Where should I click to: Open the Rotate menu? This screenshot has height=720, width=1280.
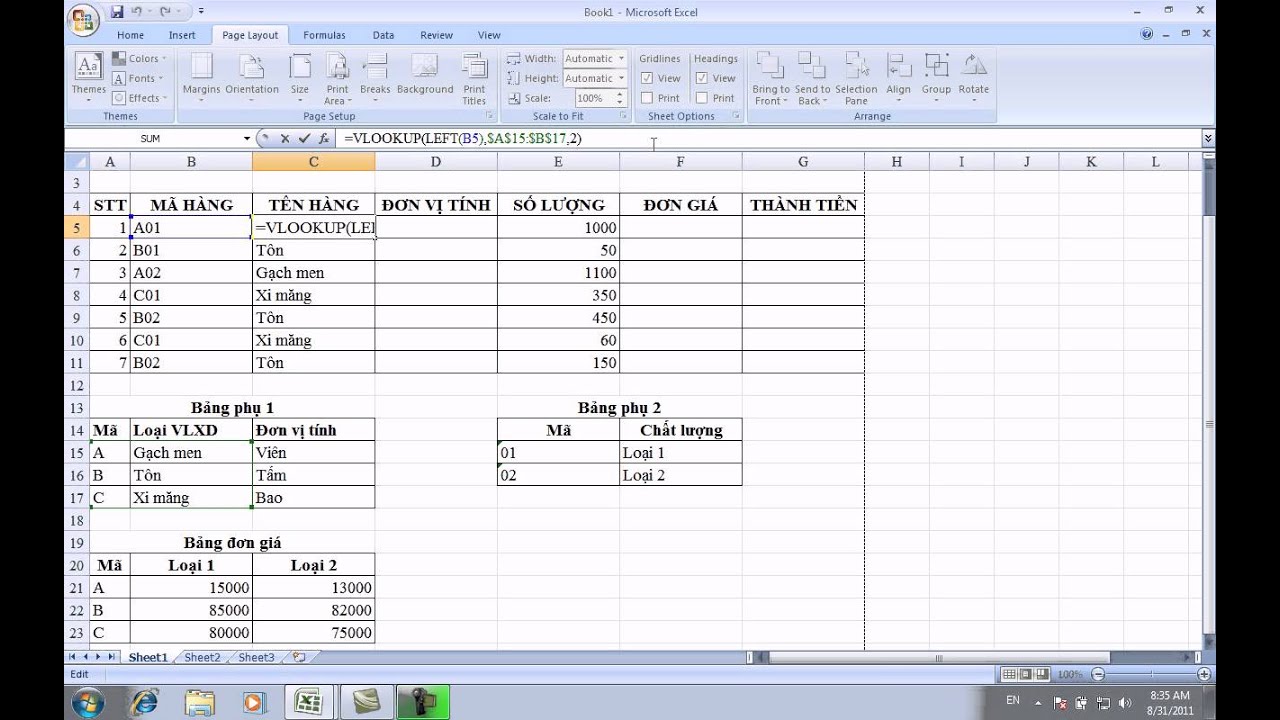point(973,77)
